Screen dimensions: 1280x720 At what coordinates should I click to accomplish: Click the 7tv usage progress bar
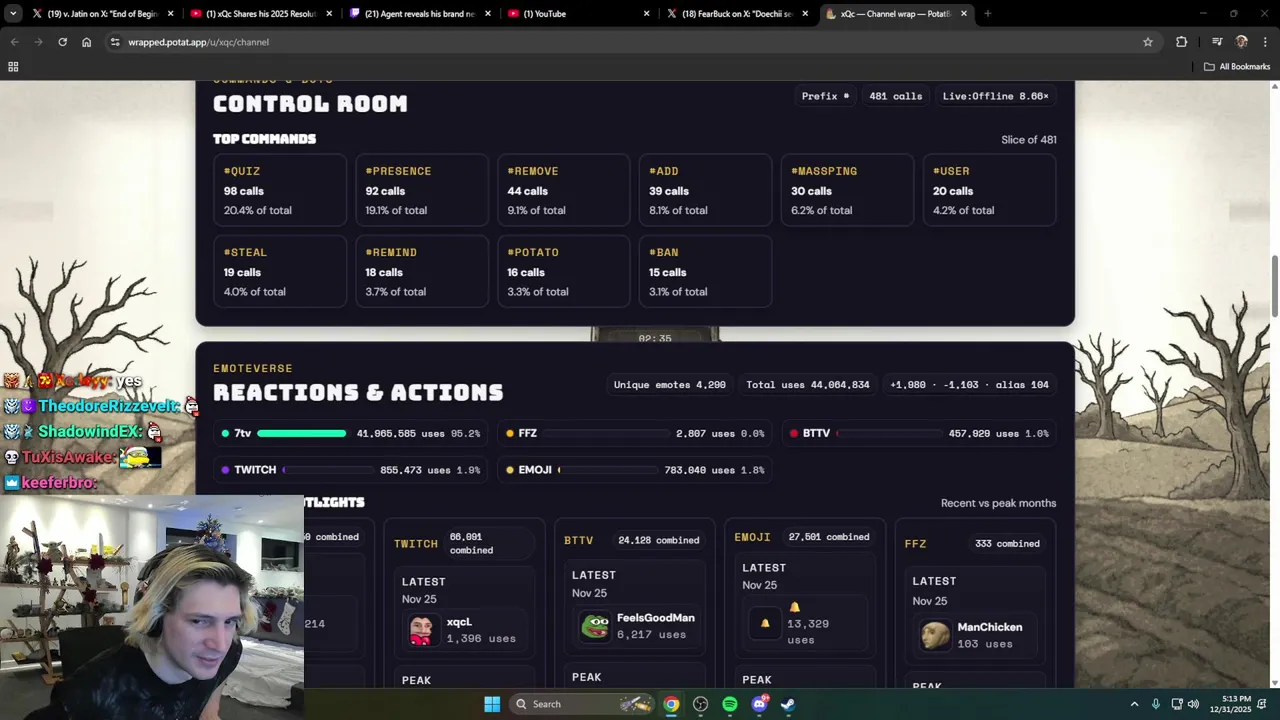302,434
